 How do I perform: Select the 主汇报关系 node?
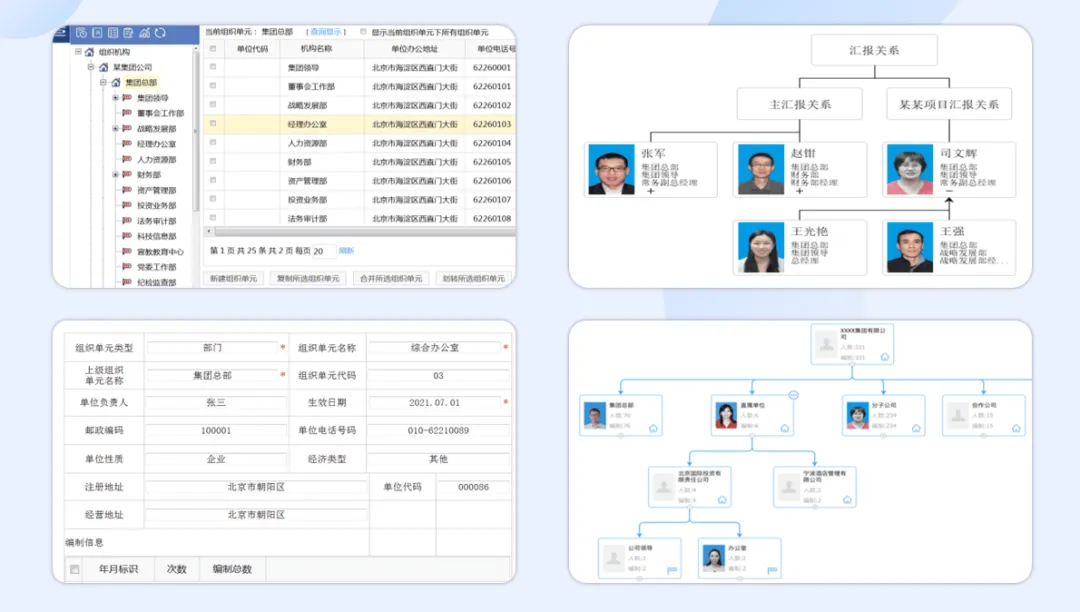(x=800, y=105)
